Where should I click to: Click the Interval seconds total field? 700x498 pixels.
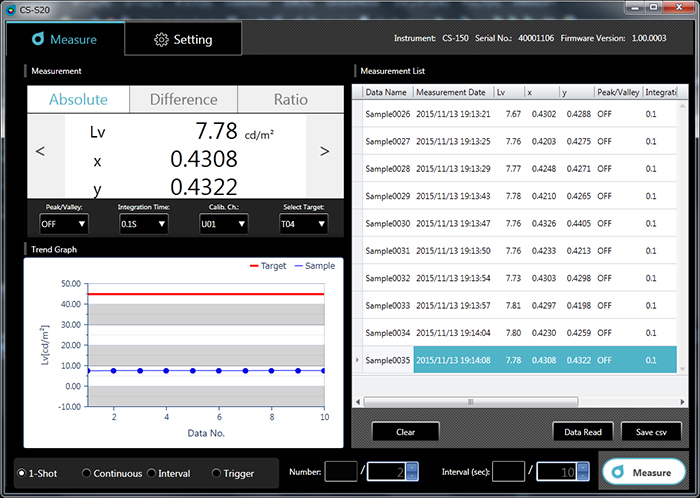pyautogui.click(x=557, y=472)
